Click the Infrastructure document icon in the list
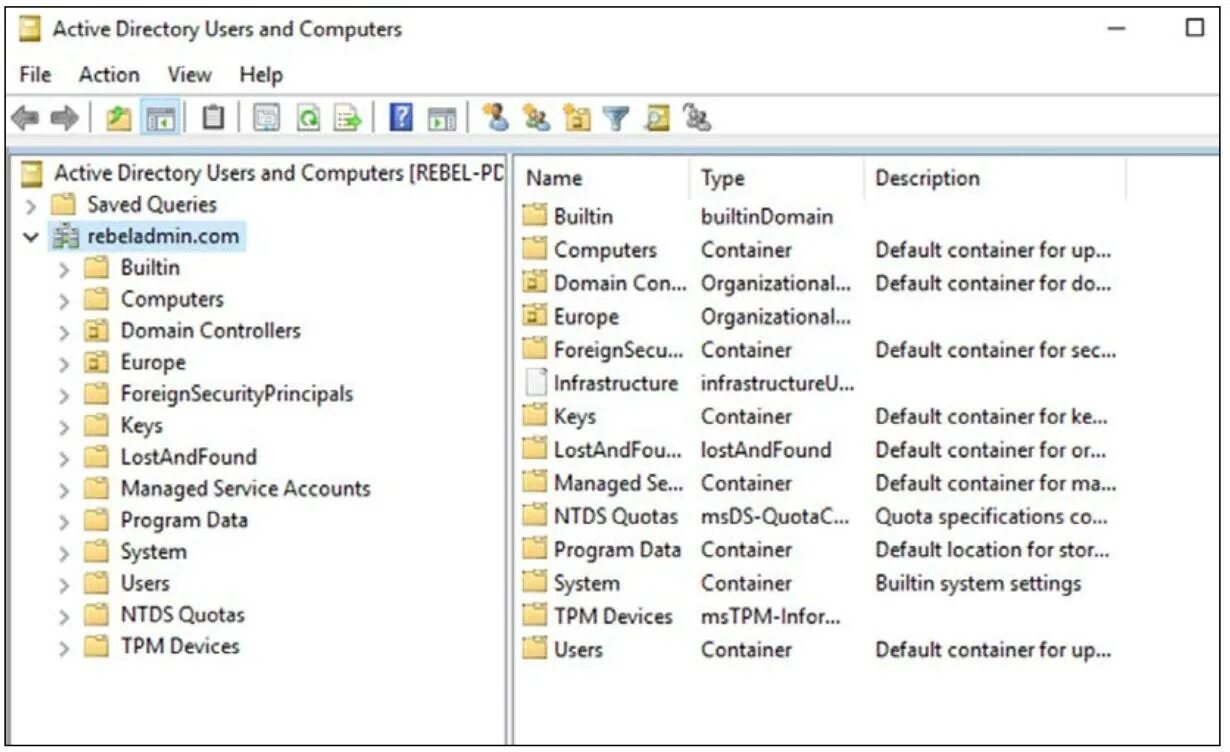 (x=536, y=383)
